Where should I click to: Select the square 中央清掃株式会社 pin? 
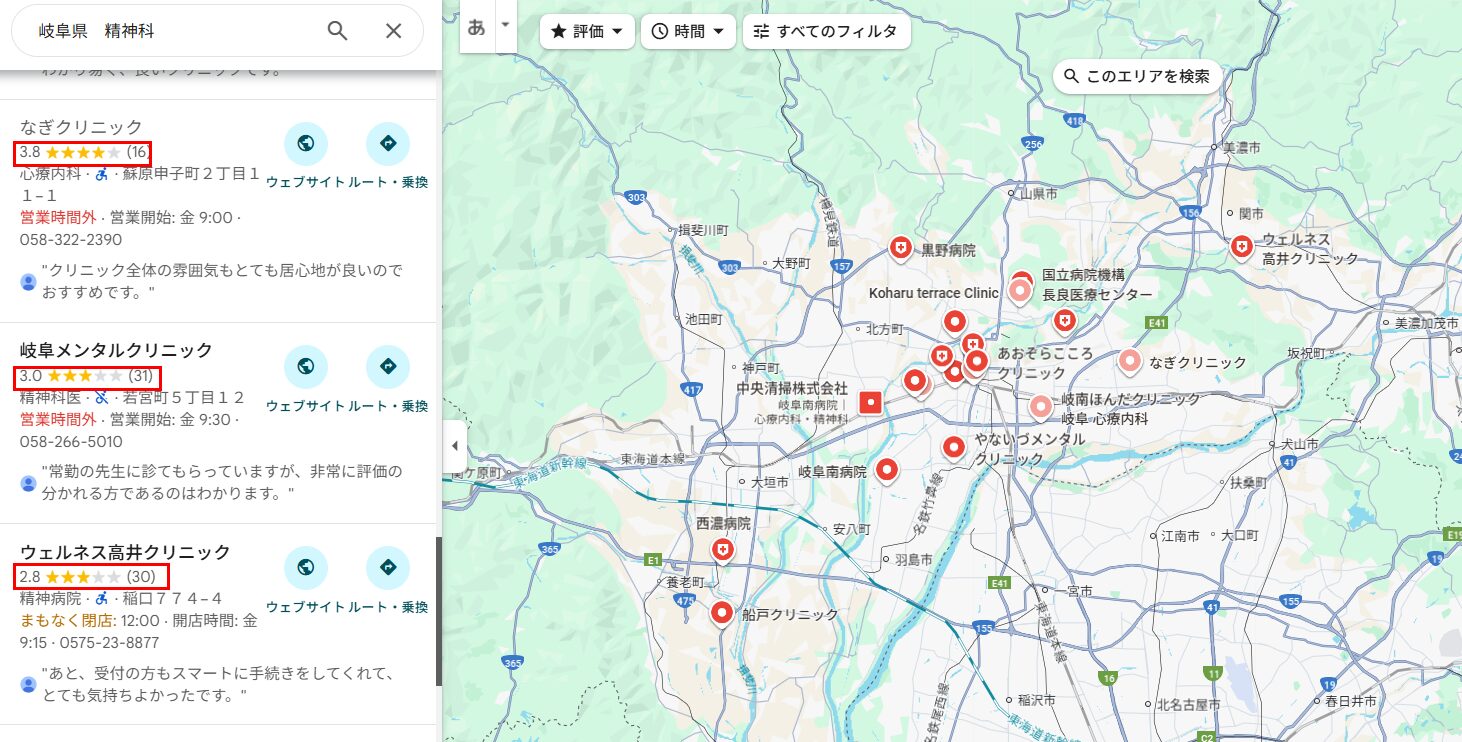(x=871, y=402)
